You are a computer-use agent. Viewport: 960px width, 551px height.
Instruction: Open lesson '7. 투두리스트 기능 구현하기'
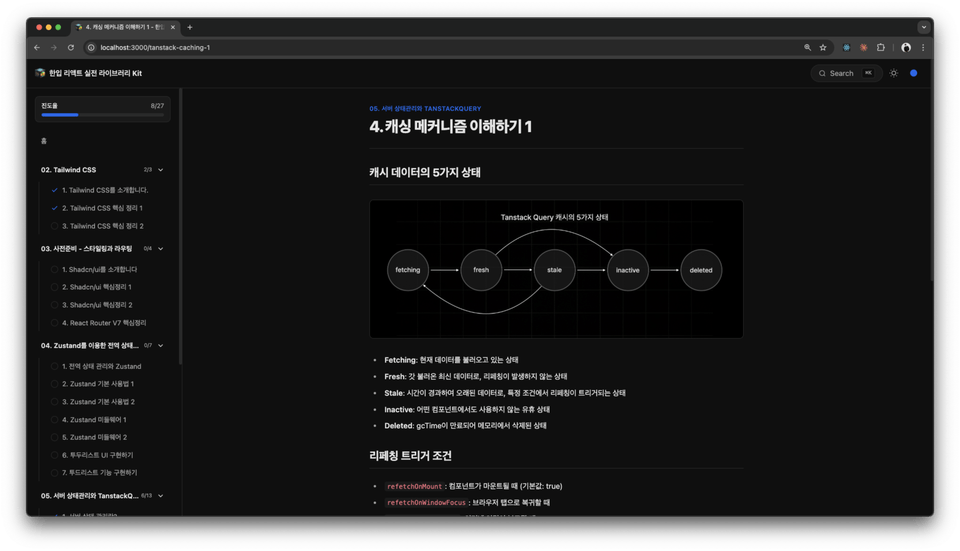pos(100,473)
